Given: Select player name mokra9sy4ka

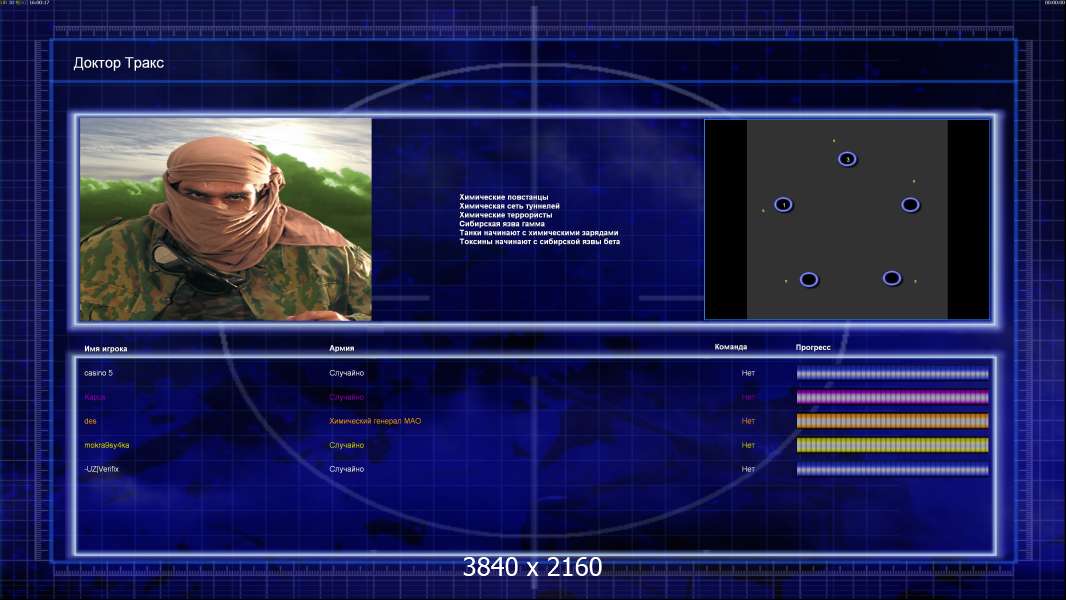Looking at the screenshot, I should 107,445.
